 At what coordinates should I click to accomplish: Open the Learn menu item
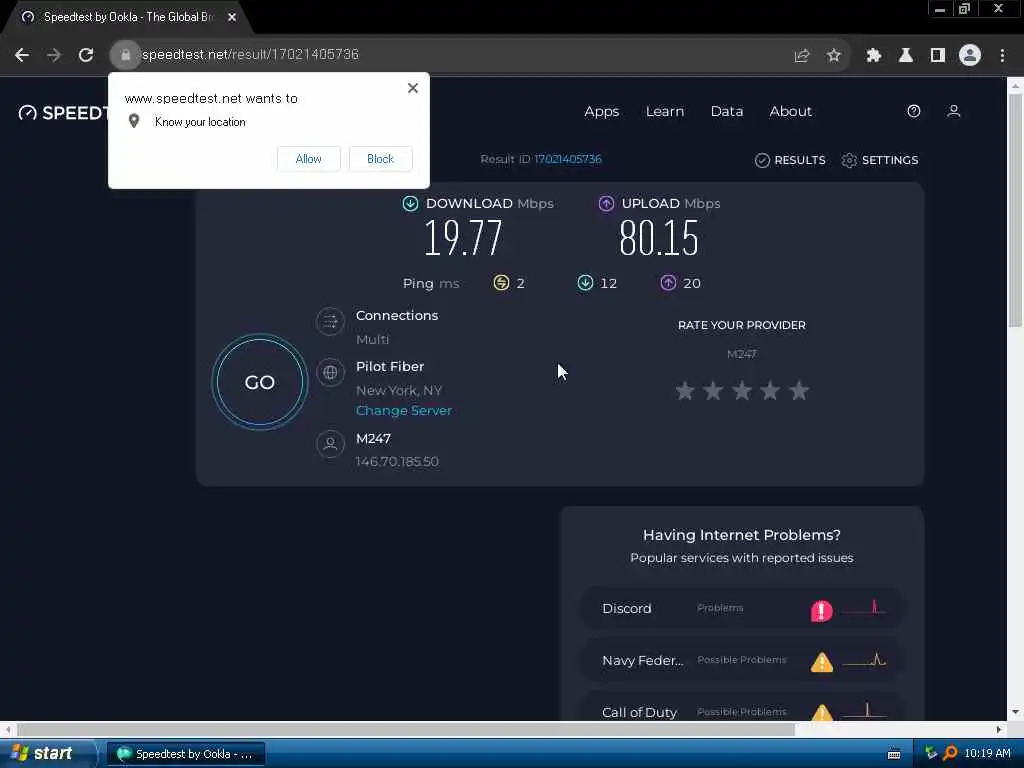pos(665,112)
